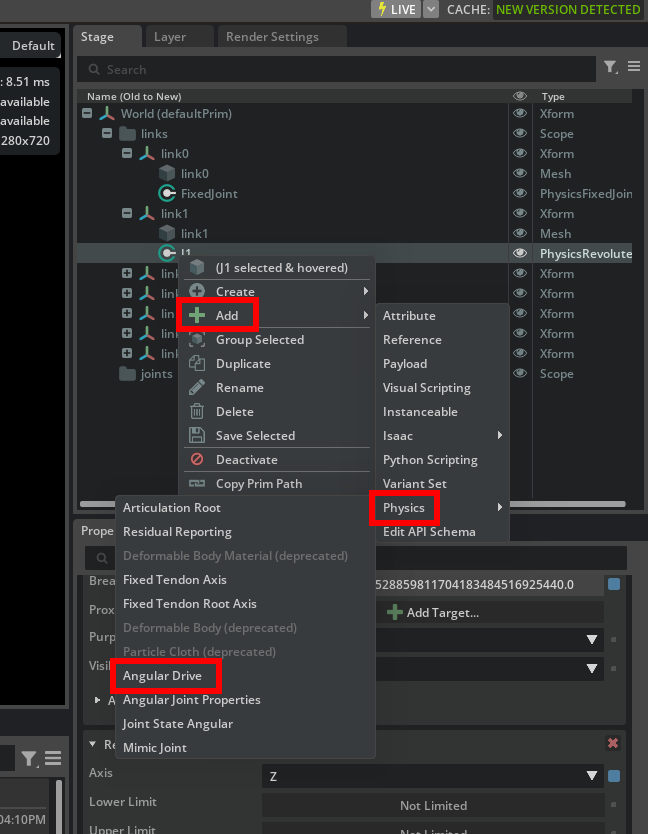The width and height of the screenshot is (648, 834).
Task: Toggle visibility of the J1 revolute joint
Action: 520,254
